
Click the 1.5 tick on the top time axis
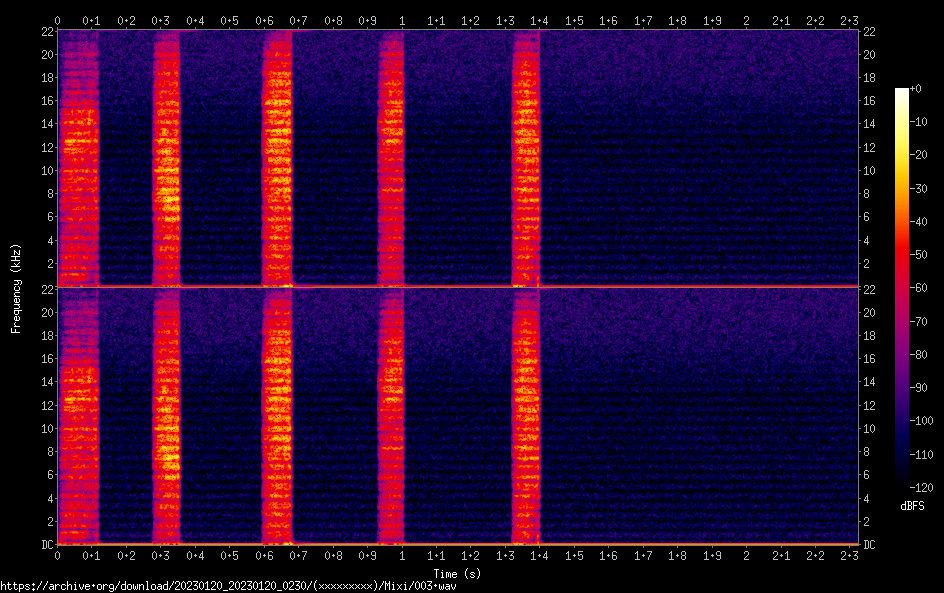(x=574, y=20)
